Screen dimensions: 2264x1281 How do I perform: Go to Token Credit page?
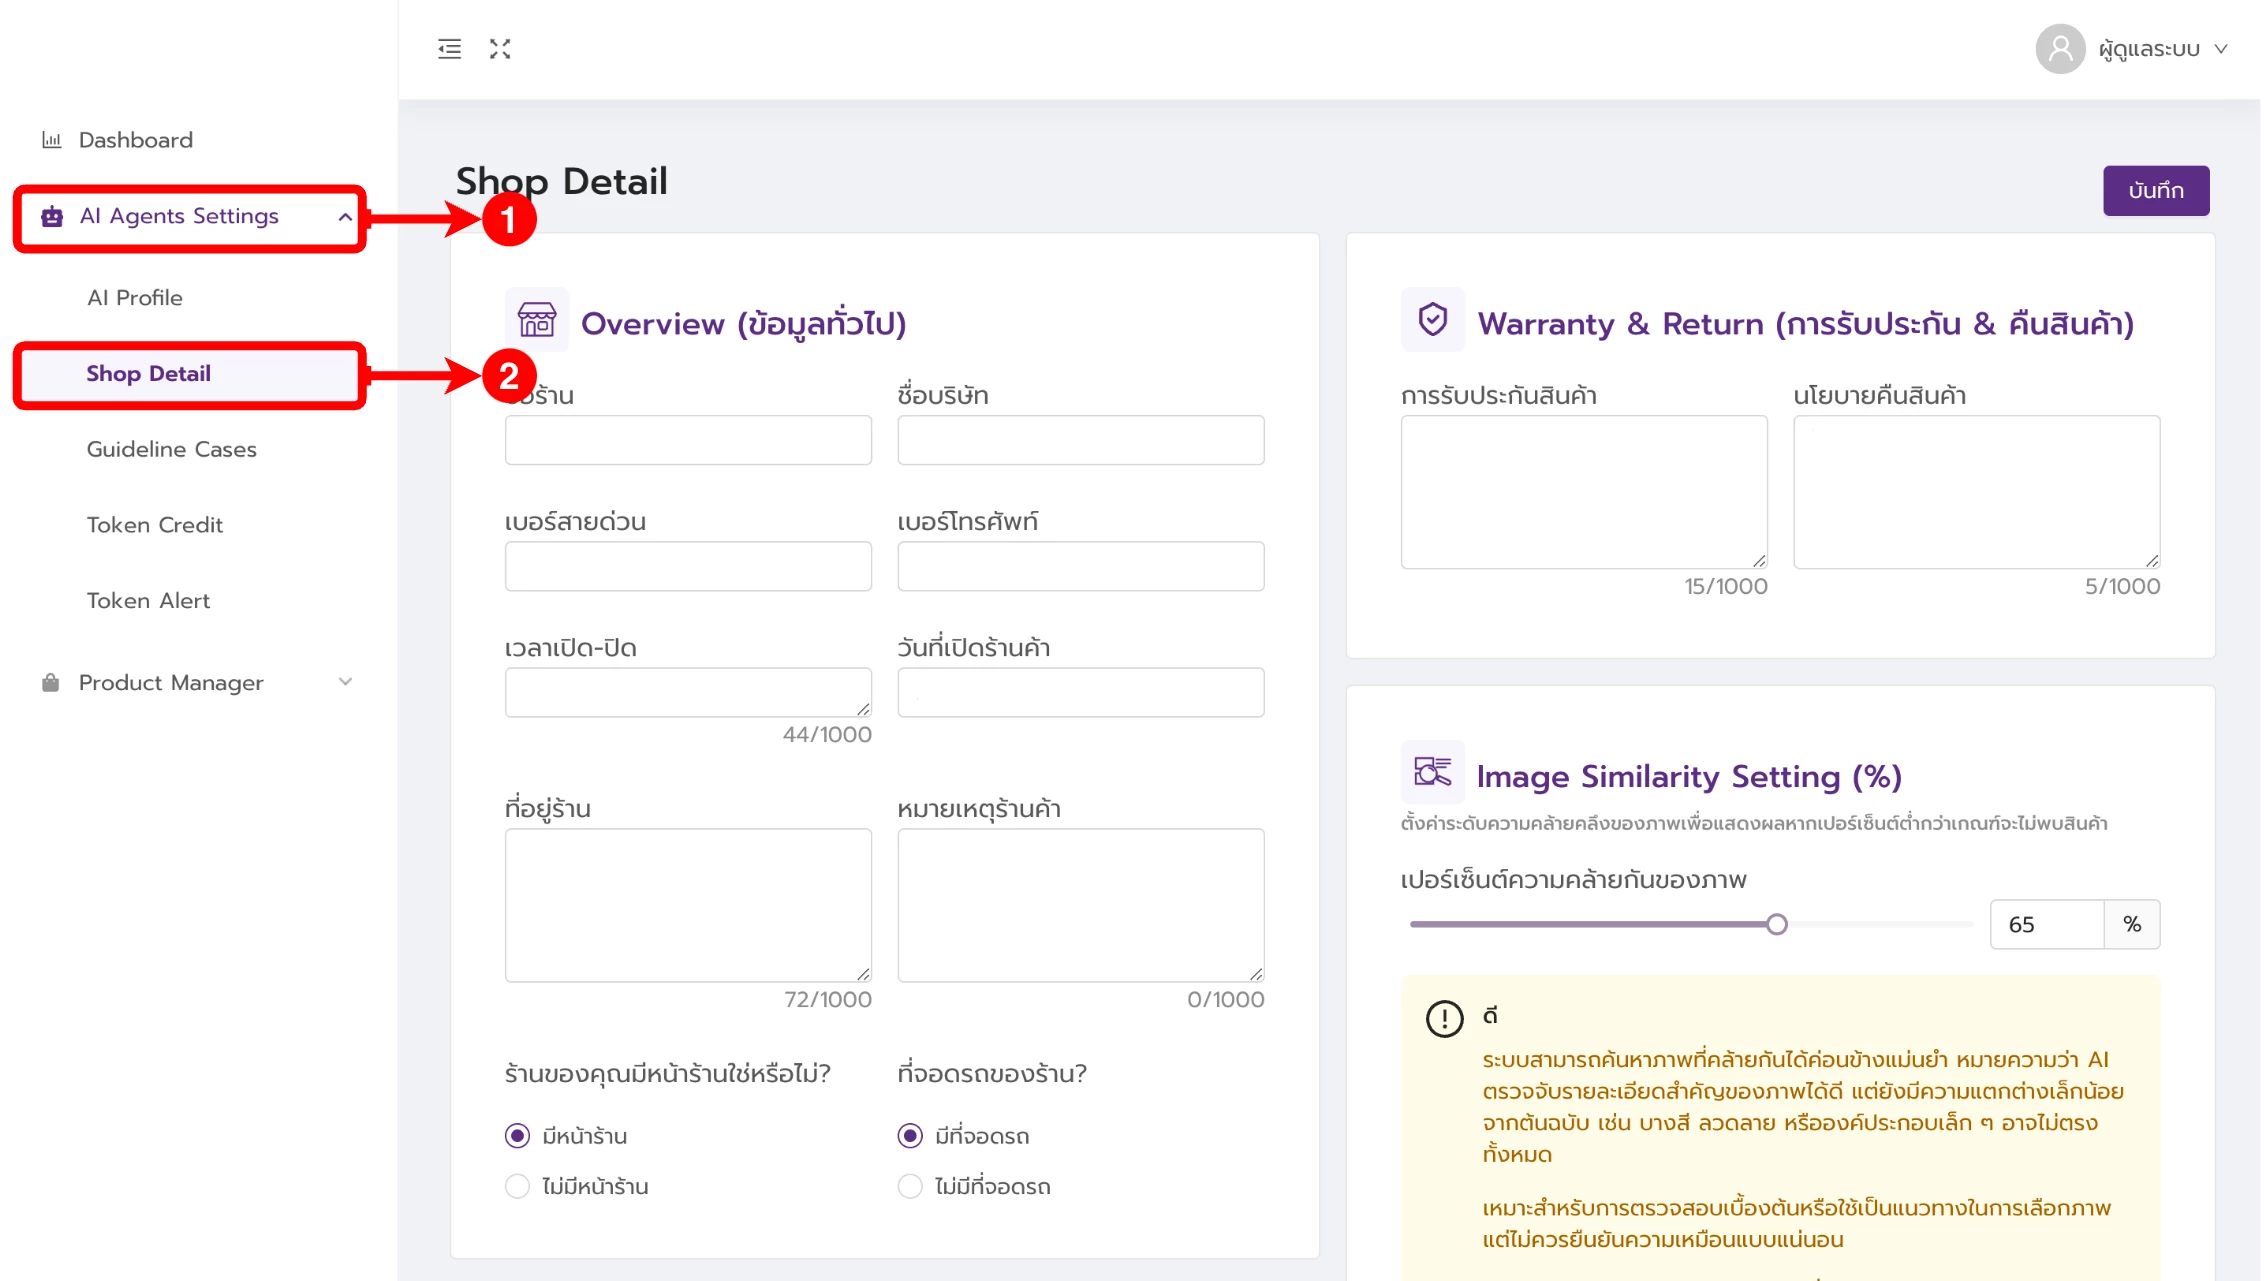pyautogui.click(x=154, y=525)
